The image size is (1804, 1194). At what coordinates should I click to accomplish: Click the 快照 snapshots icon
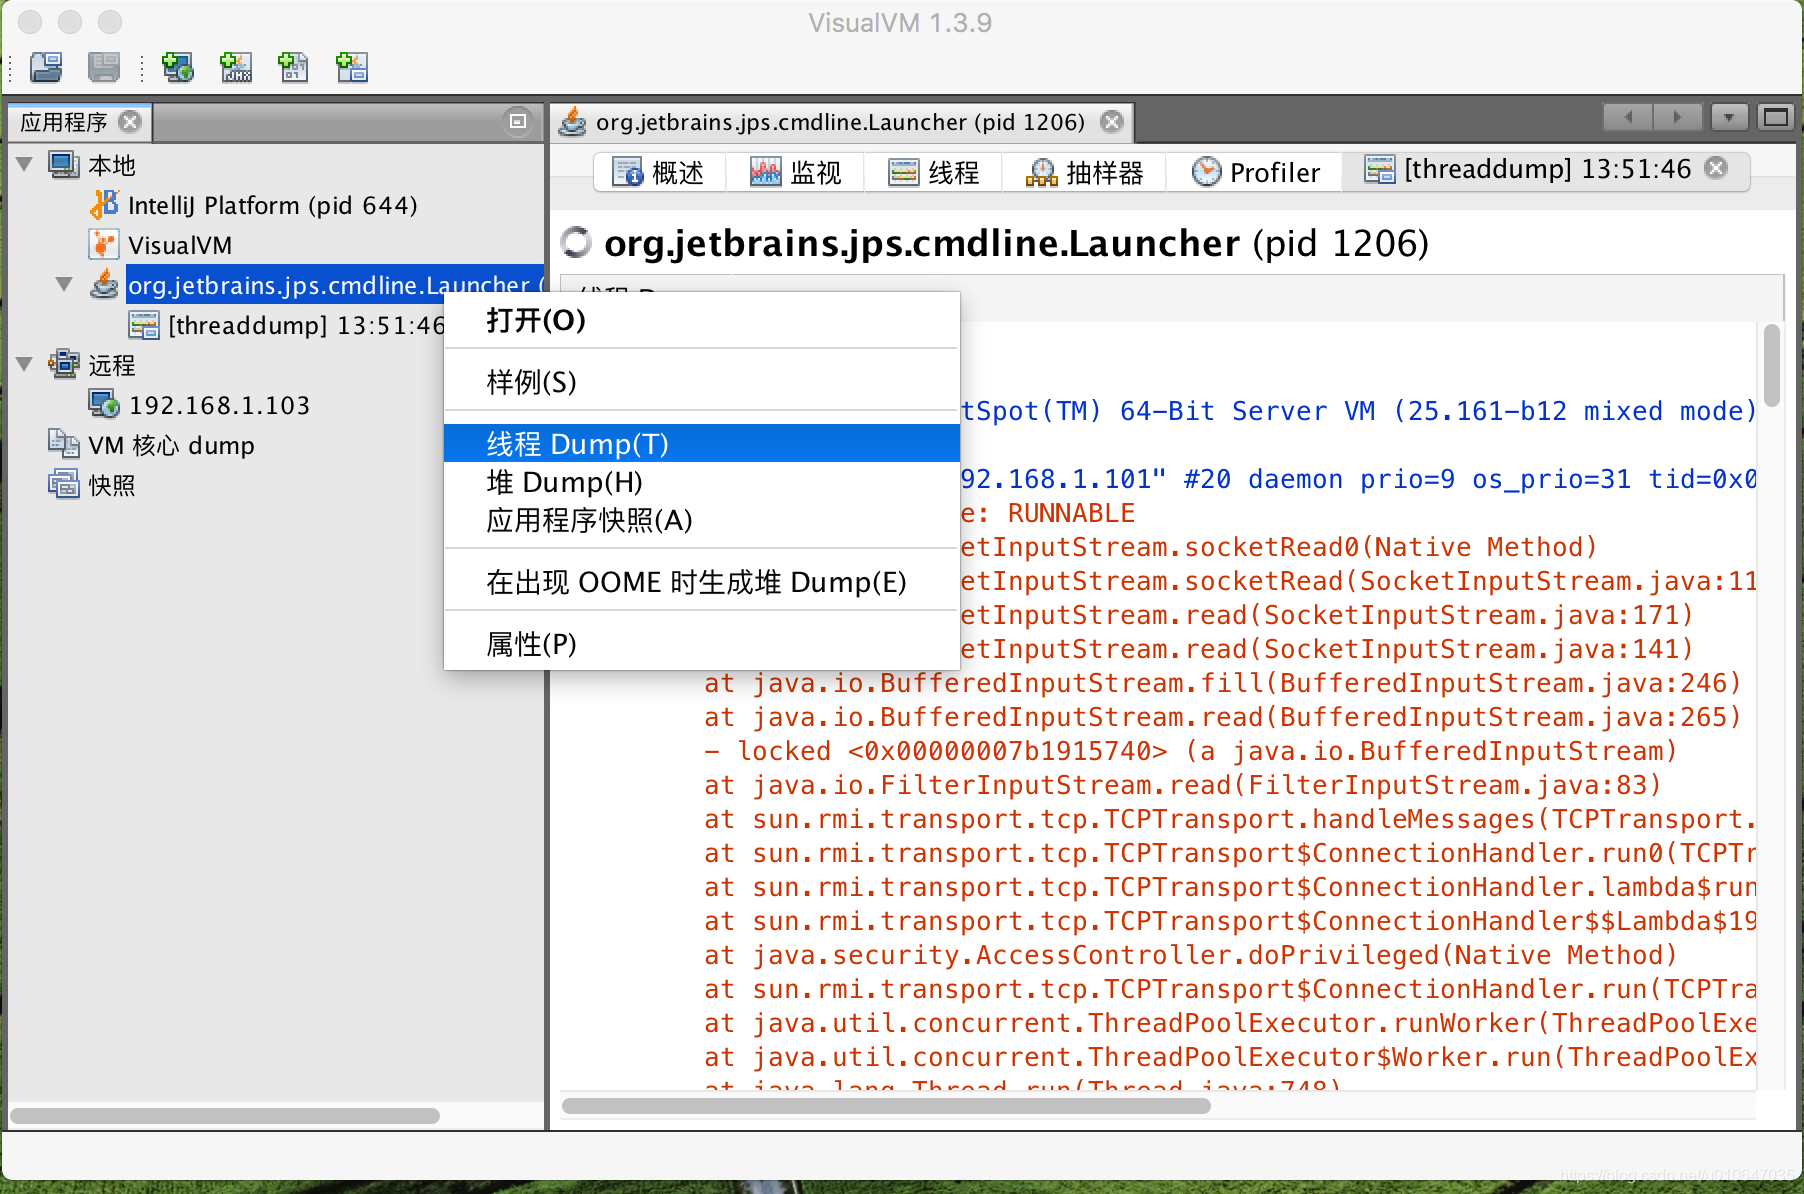(64, 485)
